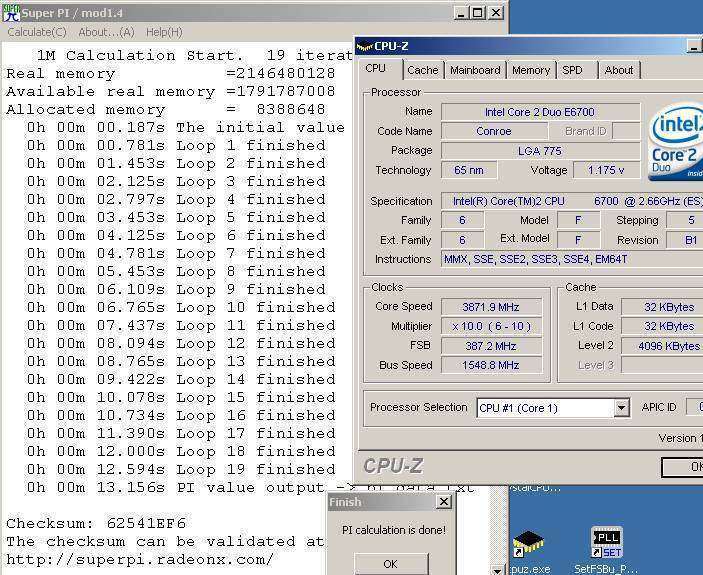Close the Finish dialog with X
703x575 pixels.
click(x=443, y=502)
